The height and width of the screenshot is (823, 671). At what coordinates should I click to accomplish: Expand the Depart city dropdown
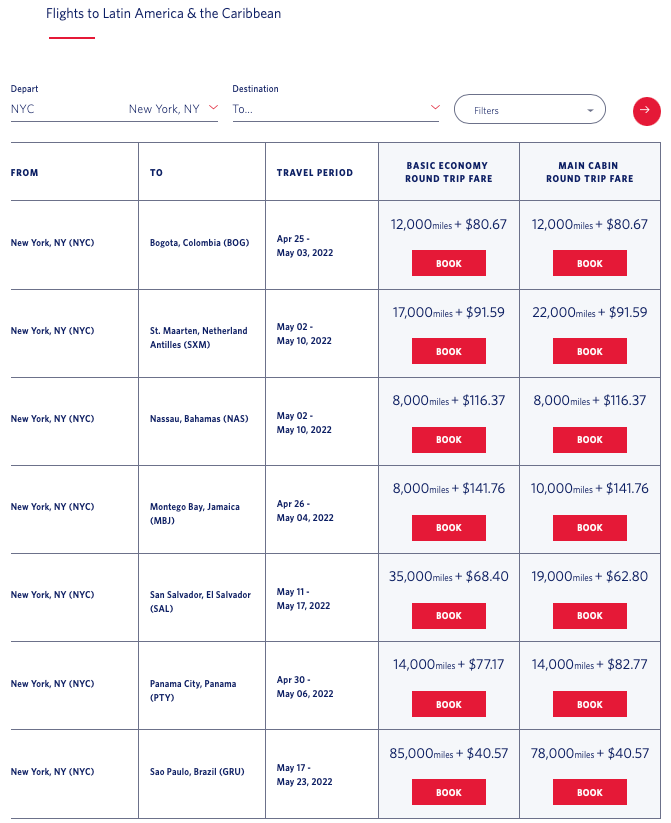point(213,108)
